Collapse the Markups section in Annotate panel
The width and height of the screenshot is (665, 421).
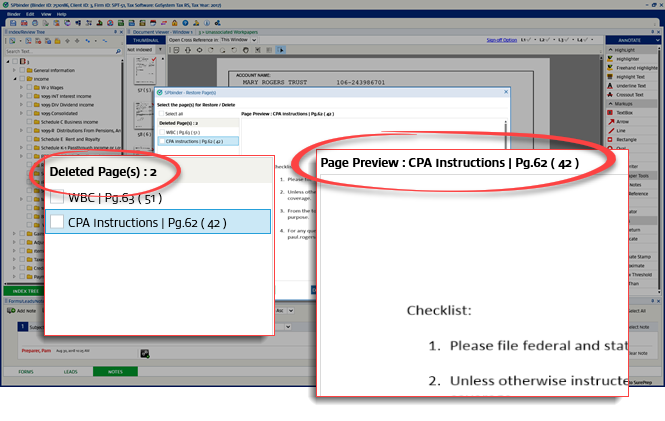point(611,104)
